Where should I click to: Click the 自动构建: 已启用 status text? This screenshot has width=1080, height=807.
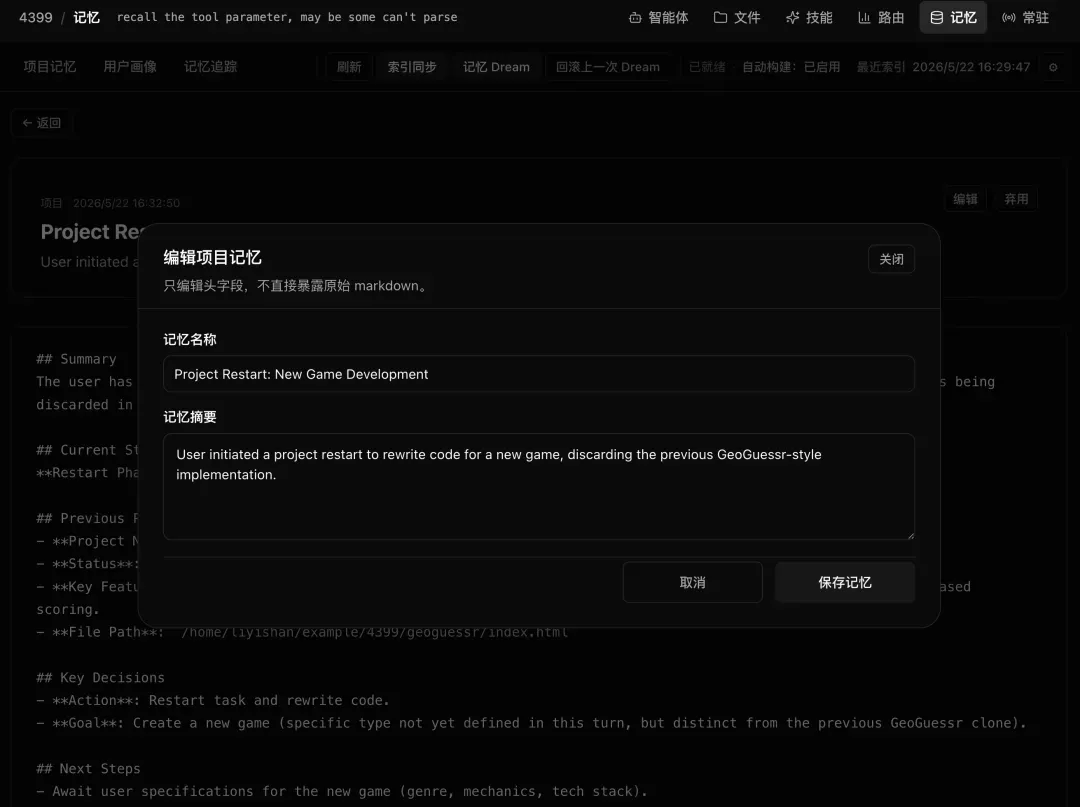pos(791,67)
